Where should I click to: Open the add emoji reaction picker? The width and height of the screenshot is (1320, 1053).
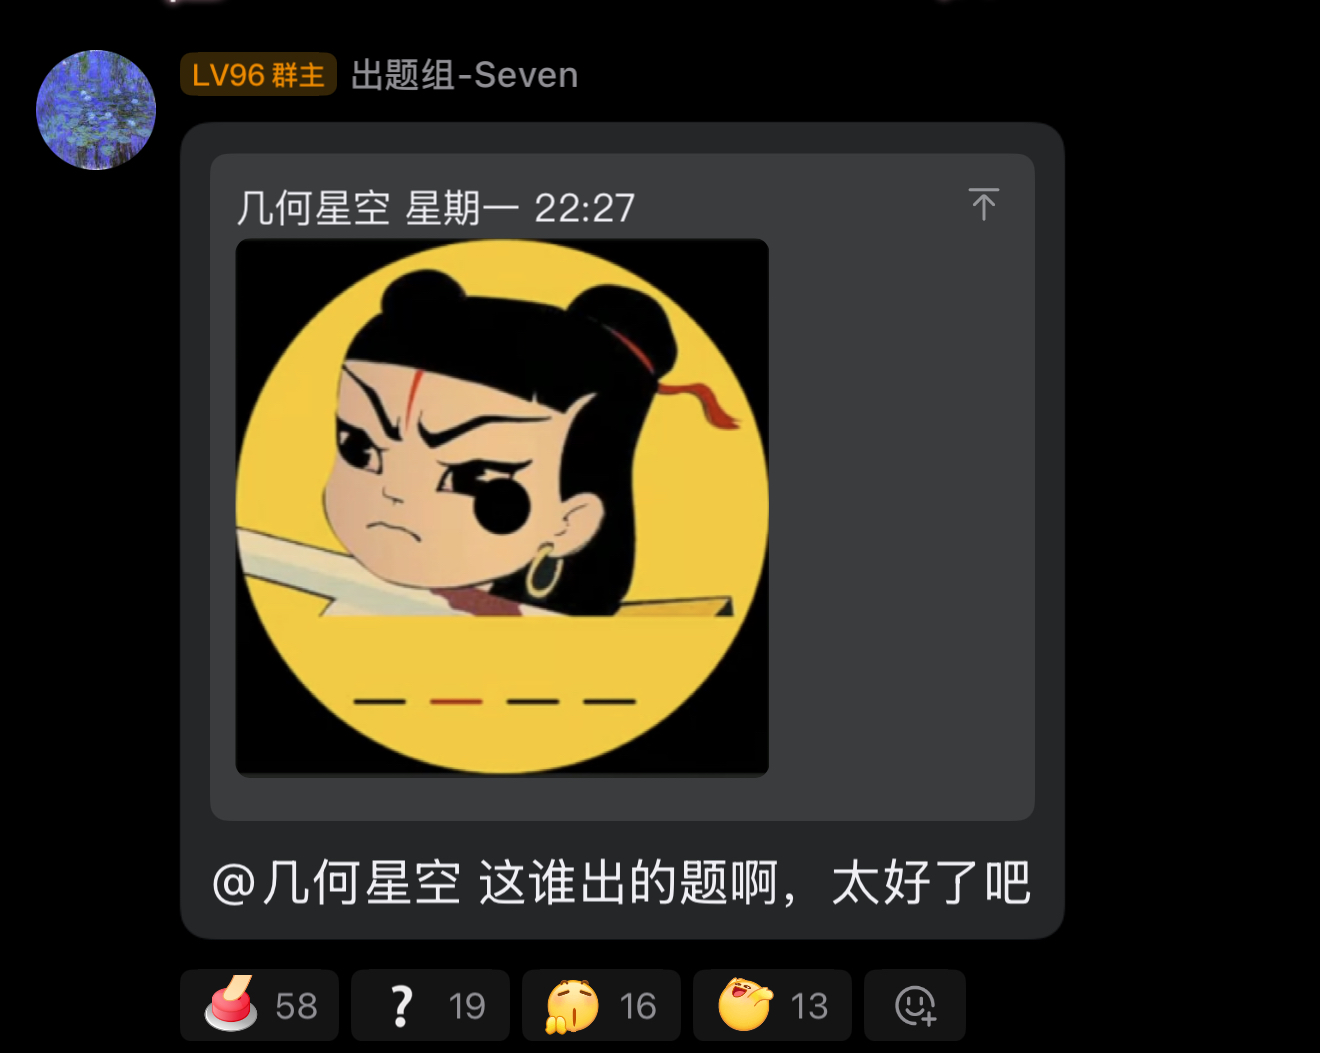tap(915, 1005)
